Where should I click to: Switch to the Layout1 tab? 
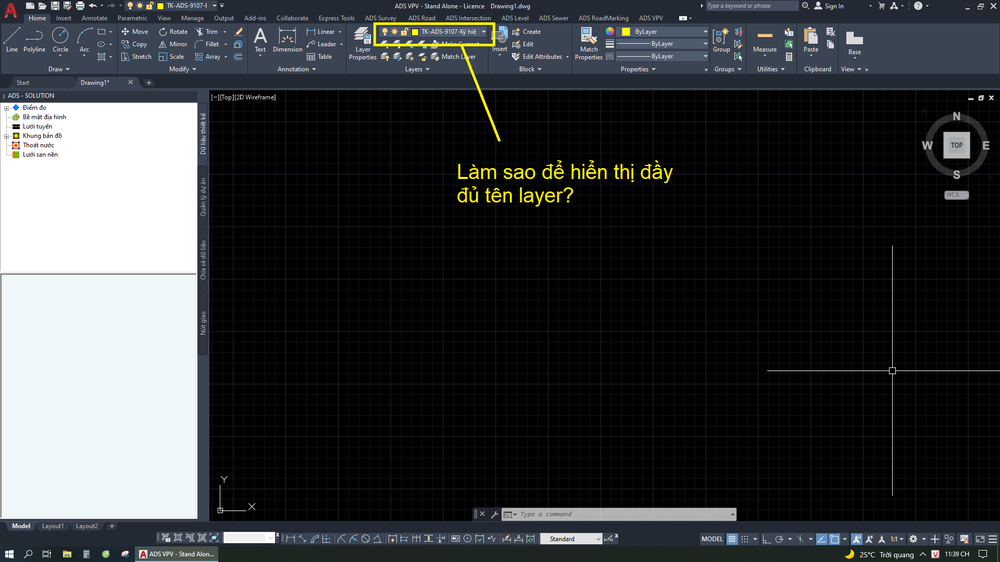(53, 526)
